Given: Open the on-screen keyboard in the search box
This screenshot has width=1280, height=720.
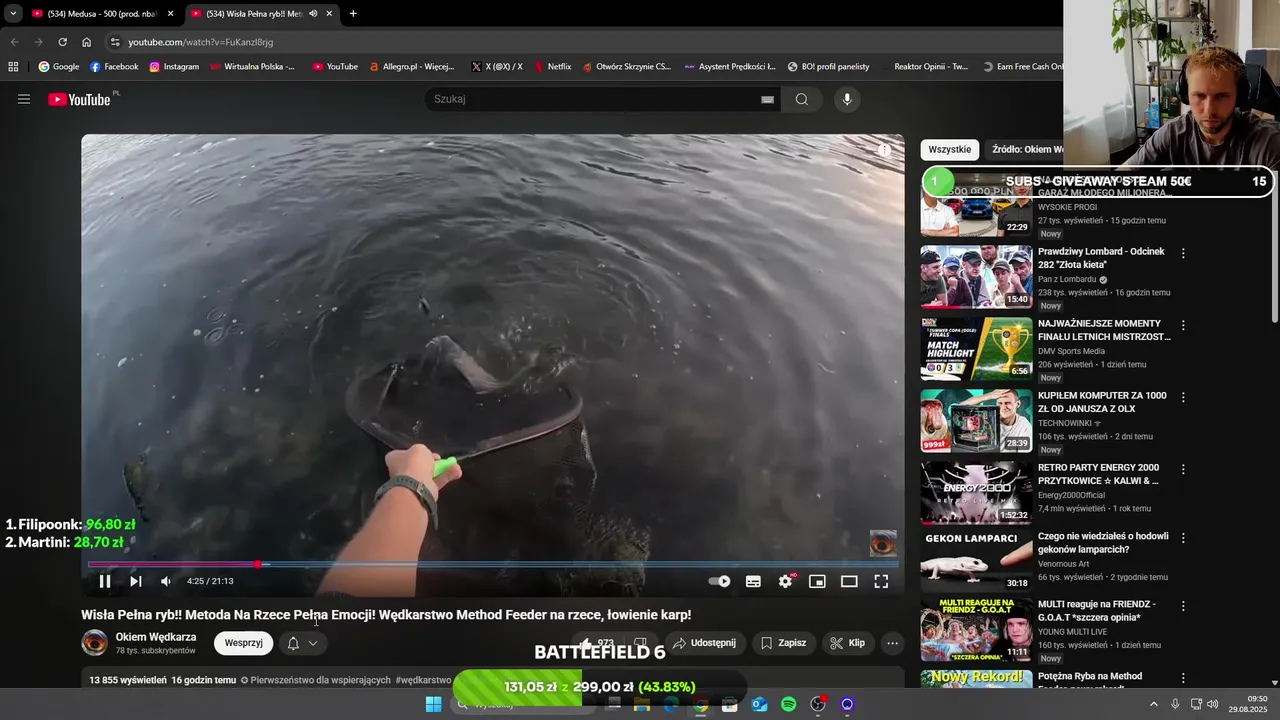Looking at the screenshot, I should tap(767, 99).
